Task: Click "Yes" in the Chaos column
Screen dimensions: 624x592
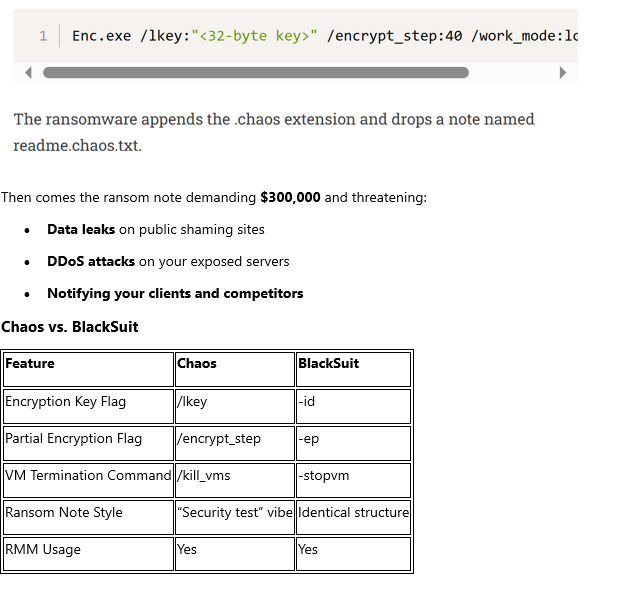Action: coord(235,554)
